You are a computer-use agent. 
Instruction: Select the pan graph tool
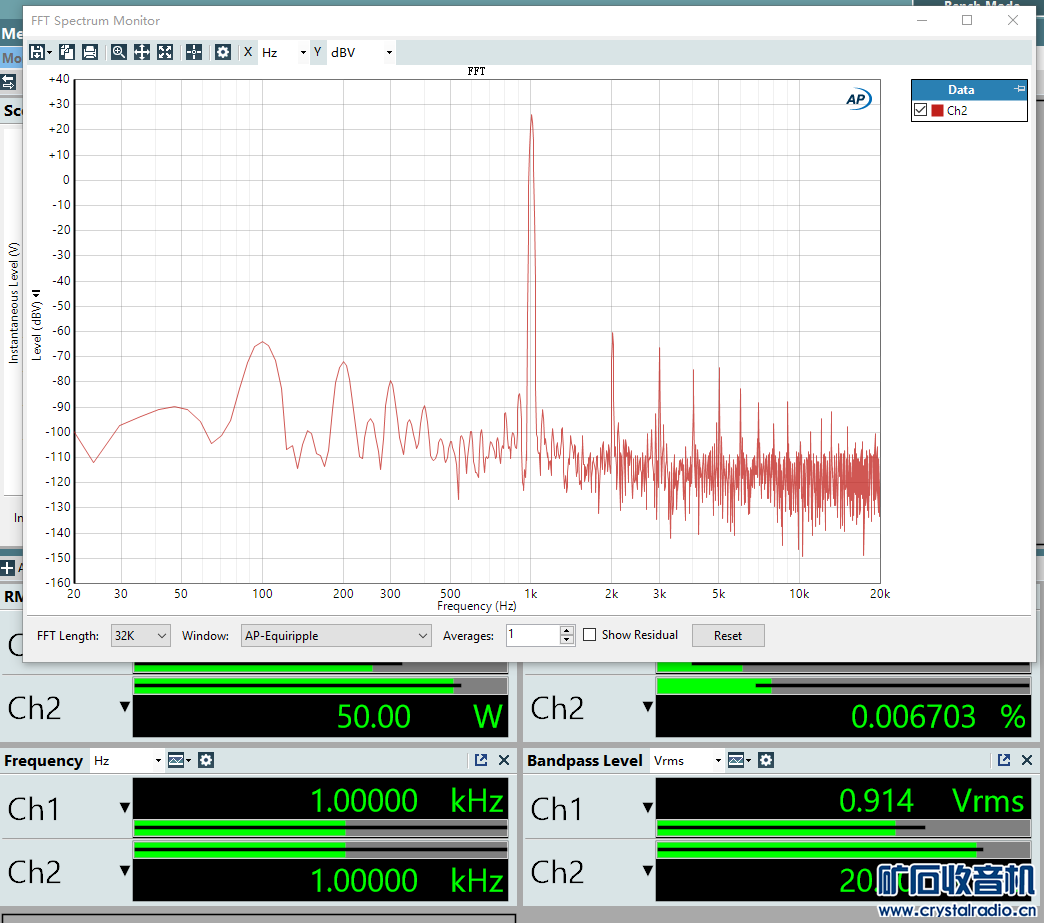(142, 52)
